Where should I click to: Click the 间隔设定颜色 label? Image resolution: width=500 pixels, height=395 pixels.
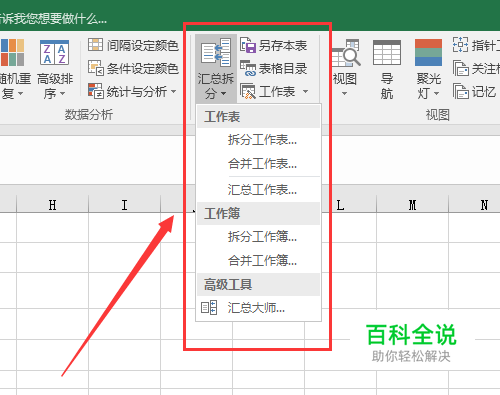(x=143, y=45)
